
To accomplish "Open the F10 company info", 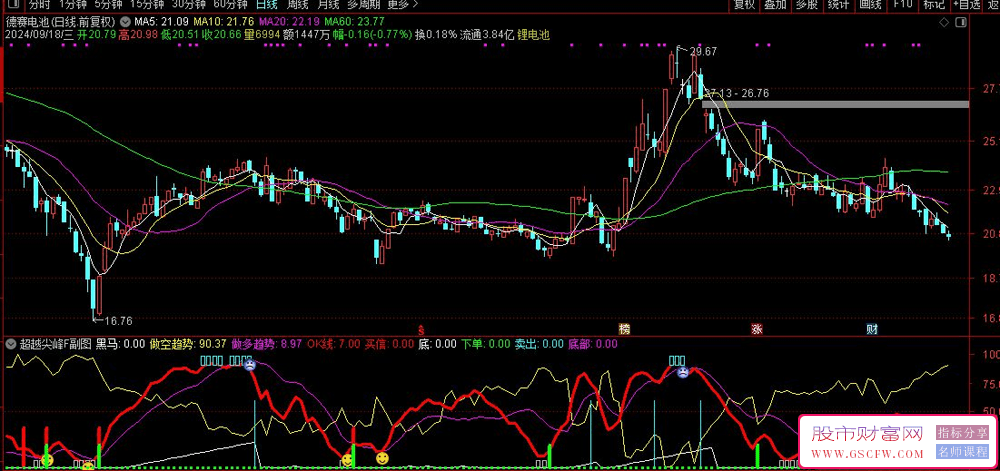I will coord(902,4).
